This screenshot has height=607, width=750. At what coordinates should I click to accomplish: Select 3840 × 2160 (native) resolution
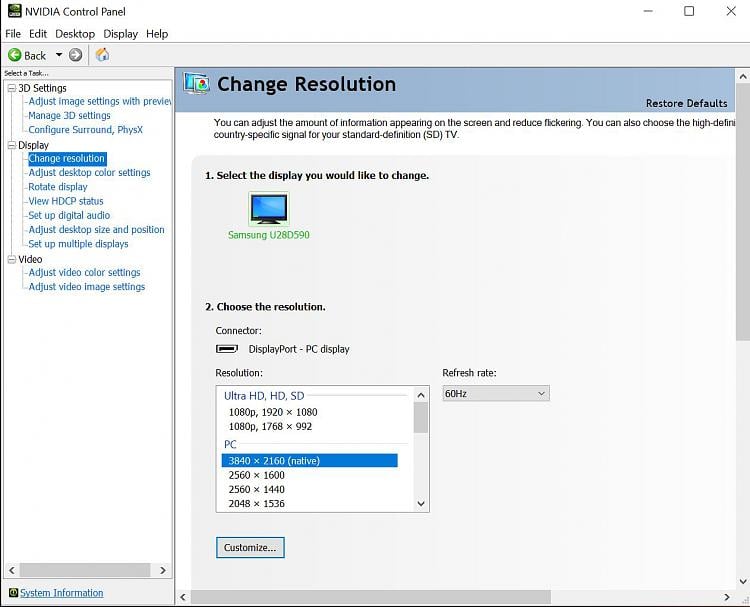[309, 461]
